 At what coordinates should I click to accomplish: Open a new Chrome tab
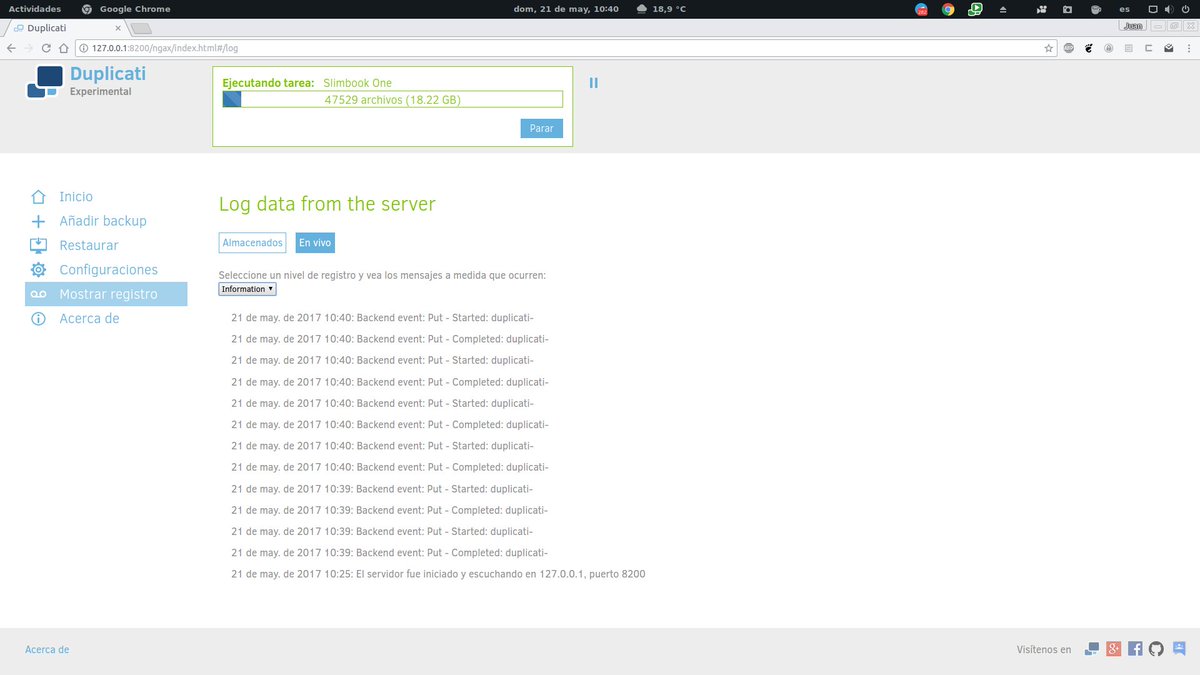pos(141,28)
